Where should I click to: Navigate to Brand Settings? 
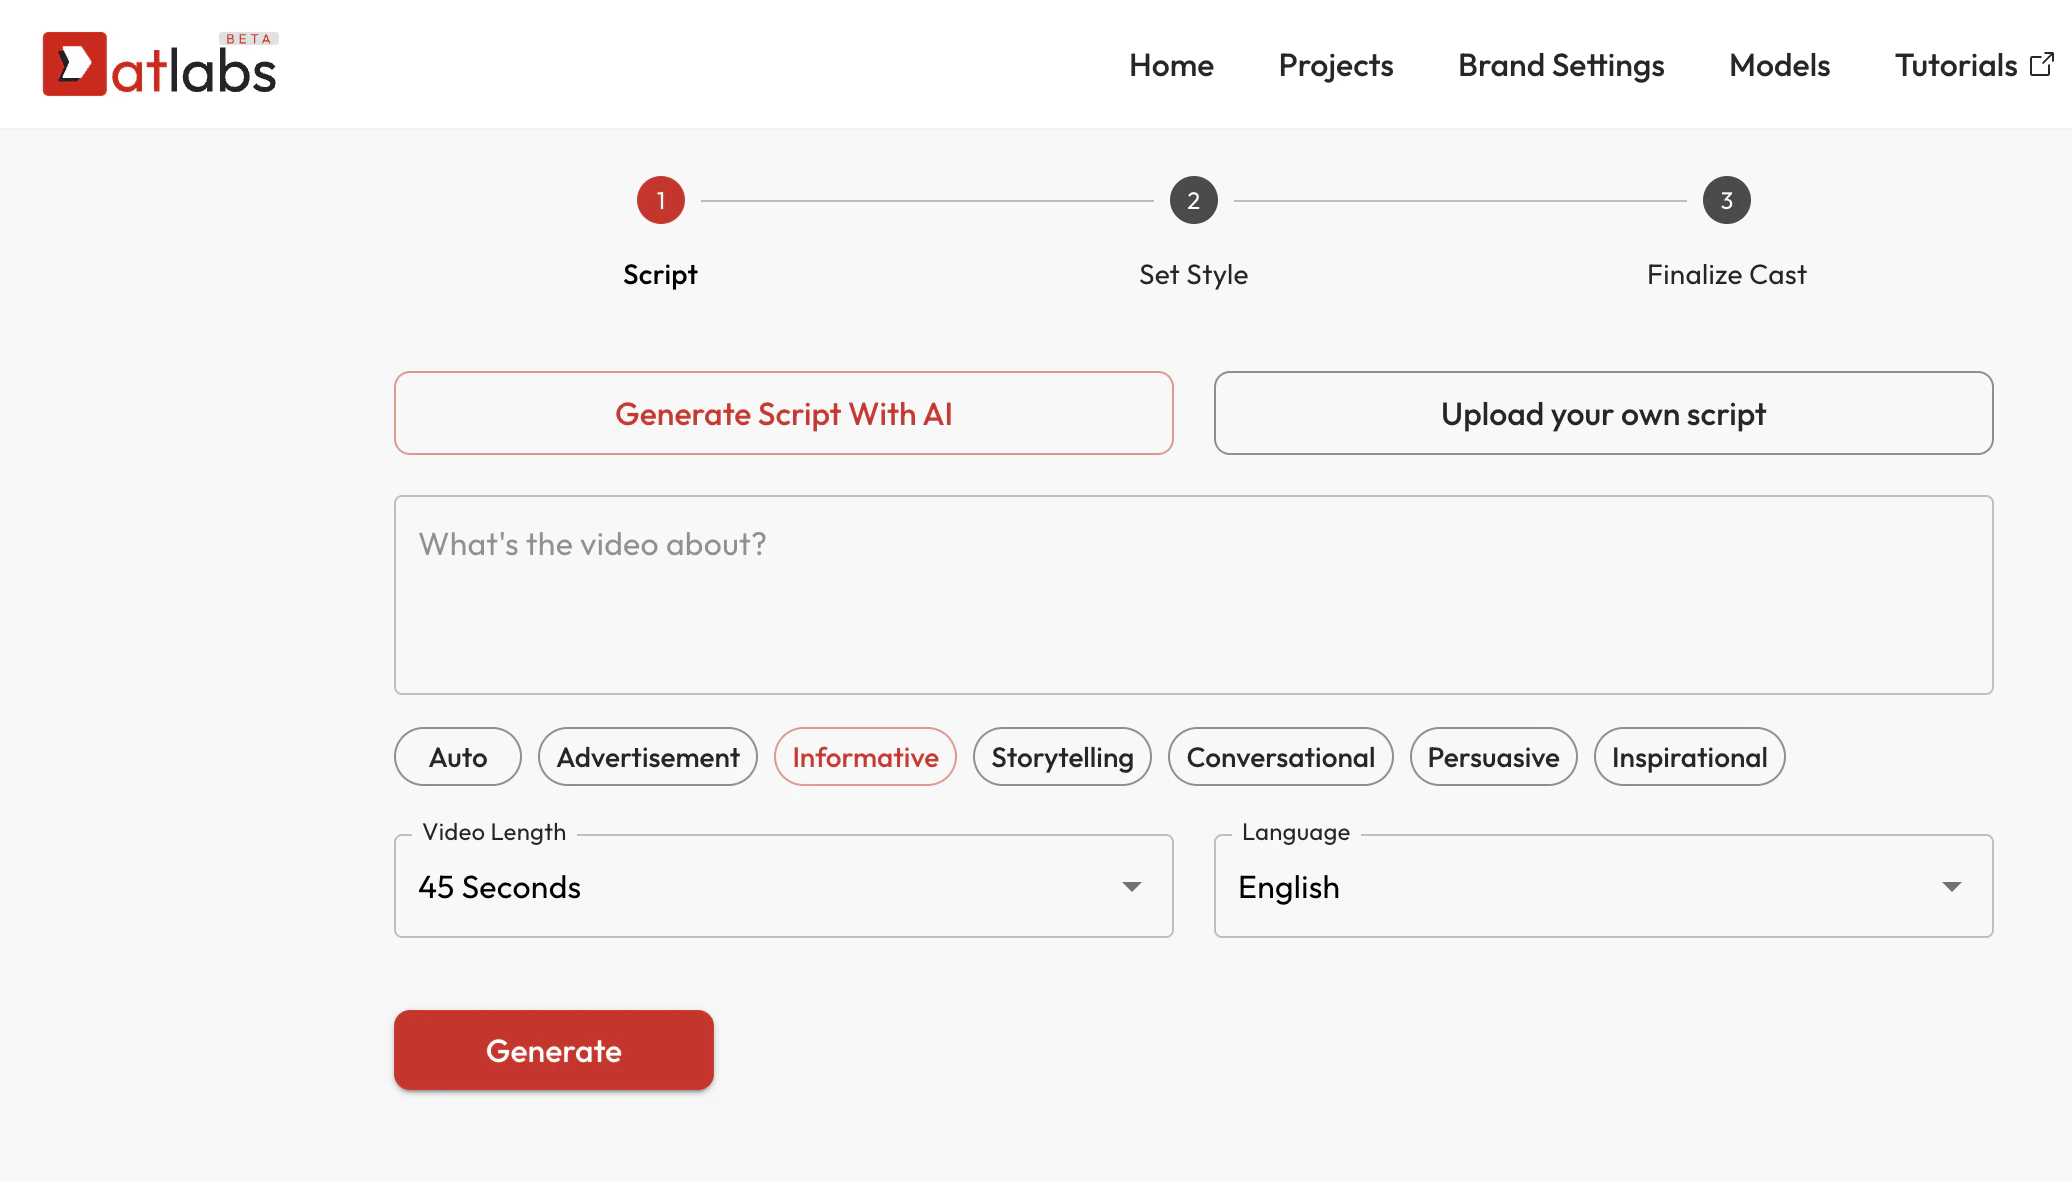1561,65
